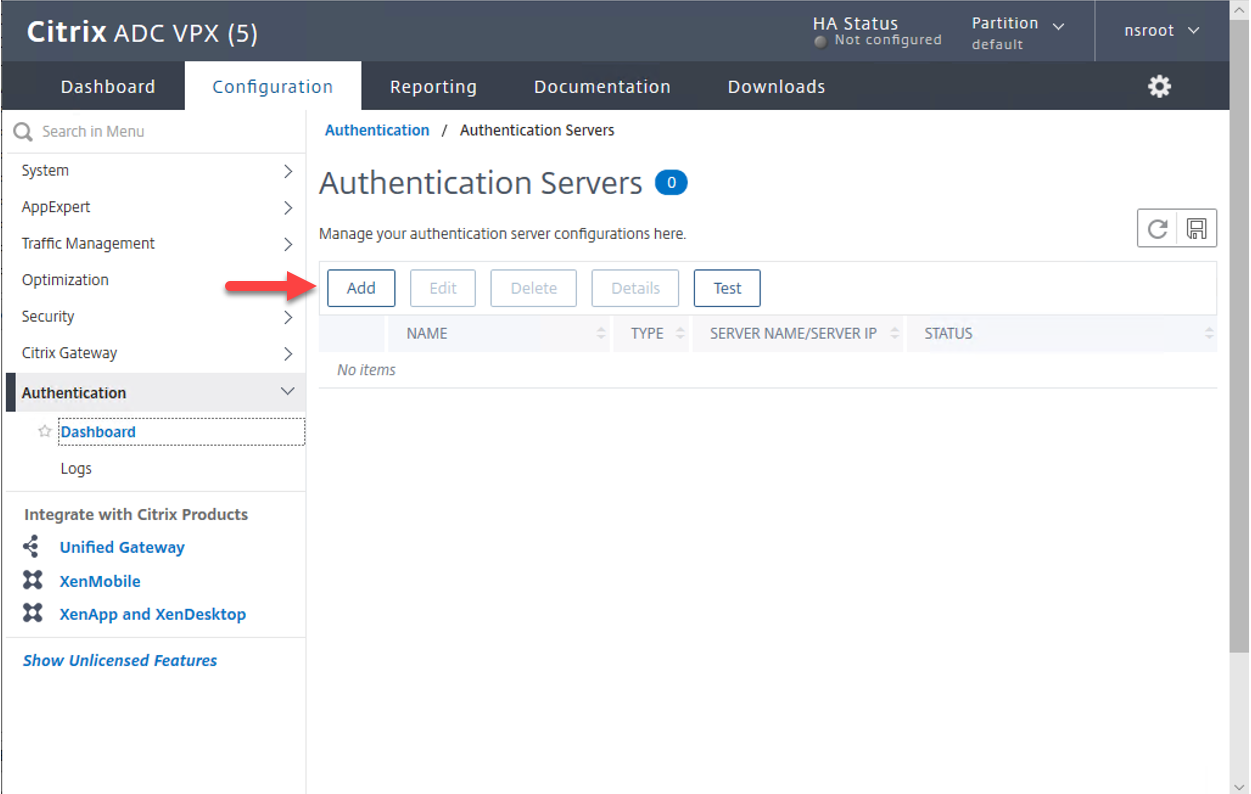
Task: Click the scrollbar down arrow
Action: click(x=1239, y=785)
